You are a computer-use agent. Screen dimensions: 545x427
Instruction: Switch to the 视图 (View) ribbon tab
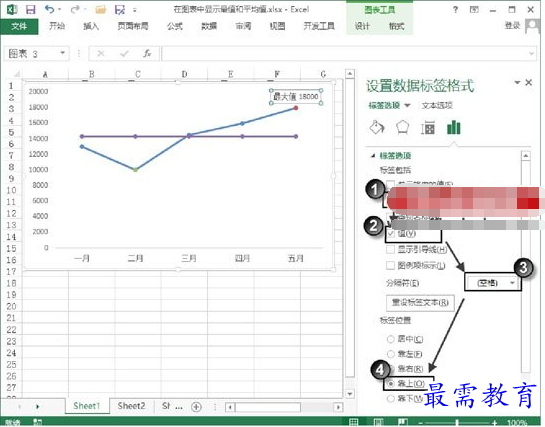(277, 26)
